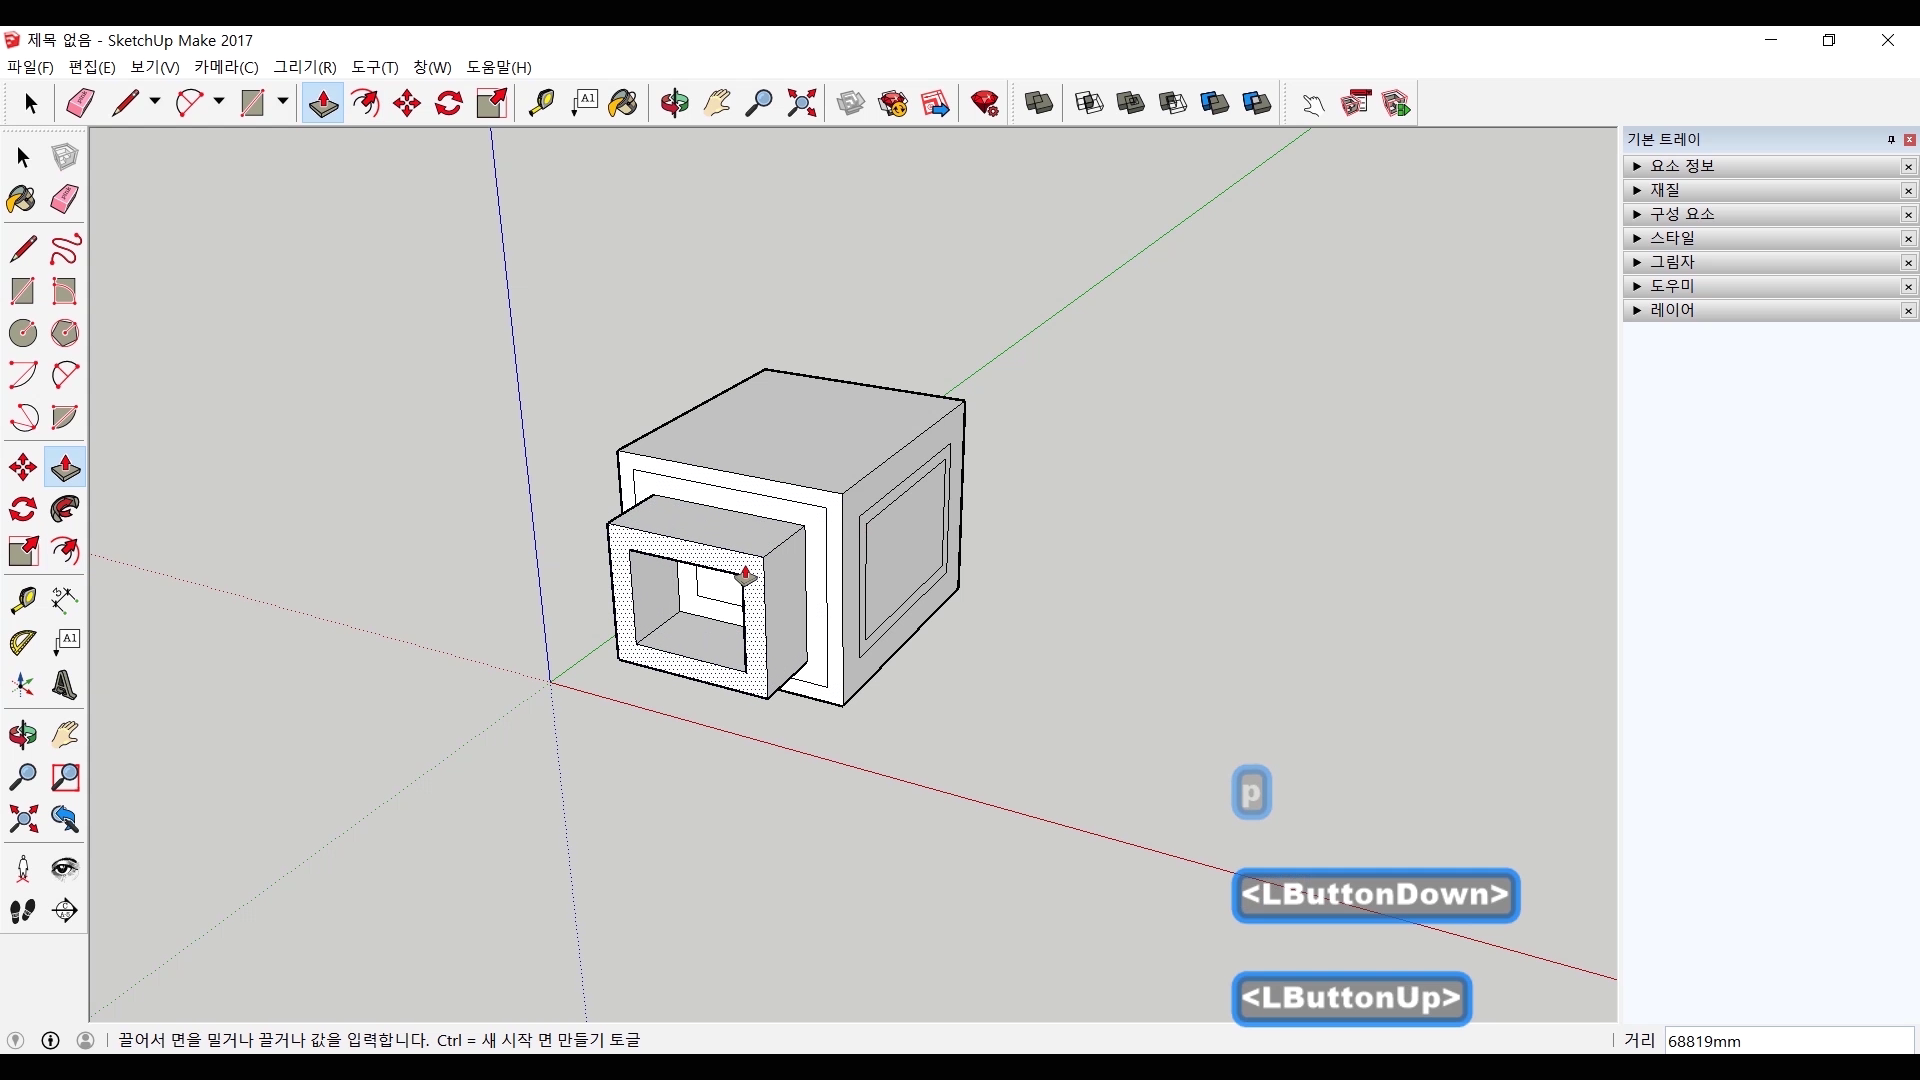Select the Tape Measure tool in left toolbar

[22, 600]
